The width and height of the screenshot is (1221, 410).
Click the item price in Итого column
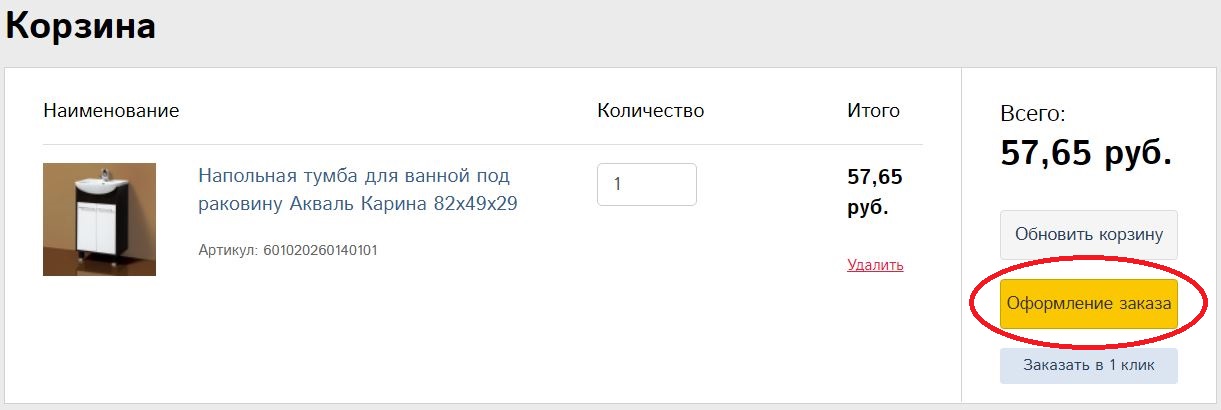874,178
